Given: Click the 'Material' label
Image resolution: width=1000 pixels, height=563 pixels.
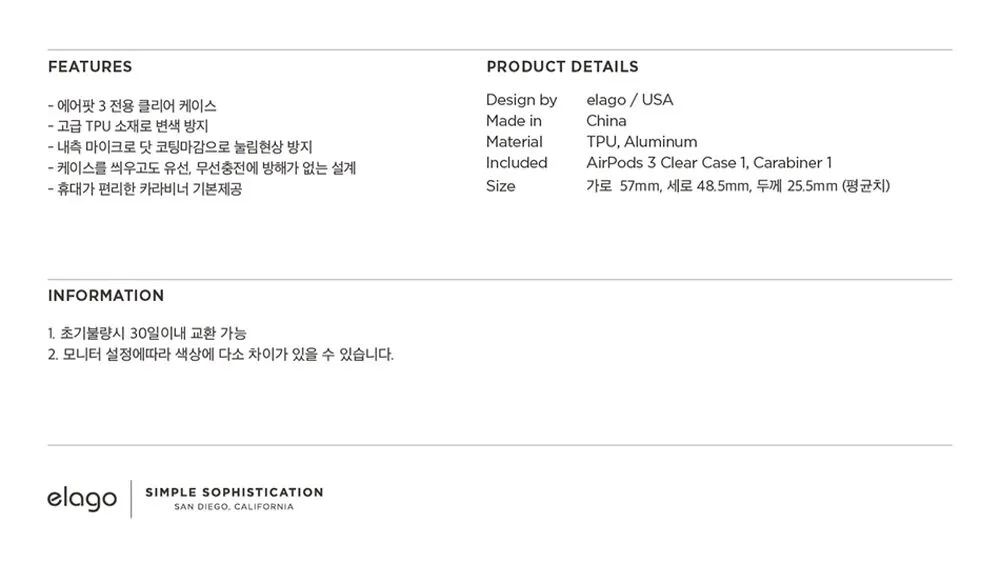Looking at the screenshot, I should point(514,142).
